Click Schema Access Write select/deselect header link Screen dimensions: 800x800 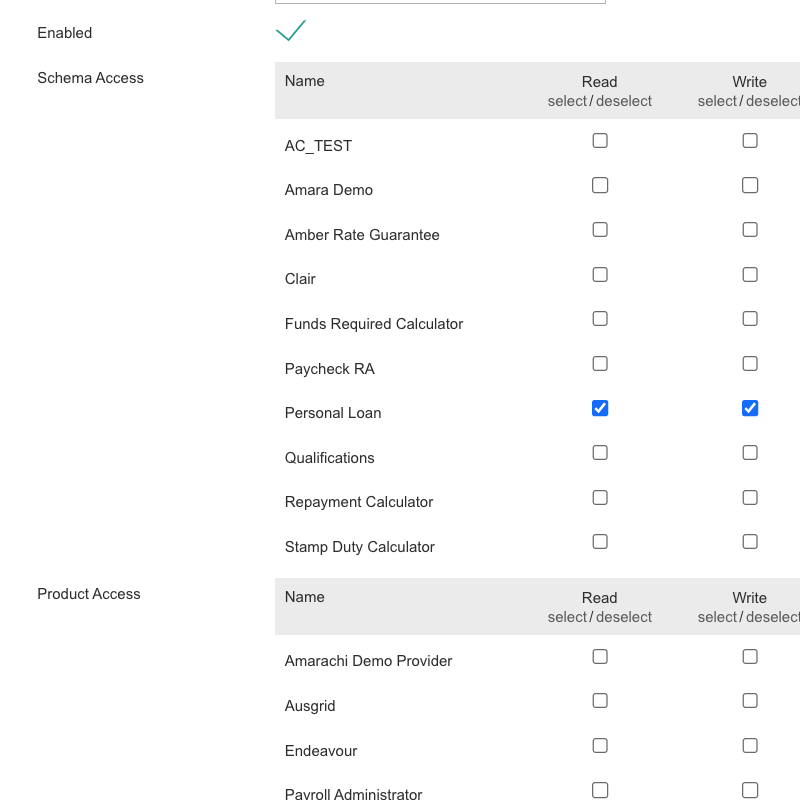pyautogui.click(x=748, y=101)
